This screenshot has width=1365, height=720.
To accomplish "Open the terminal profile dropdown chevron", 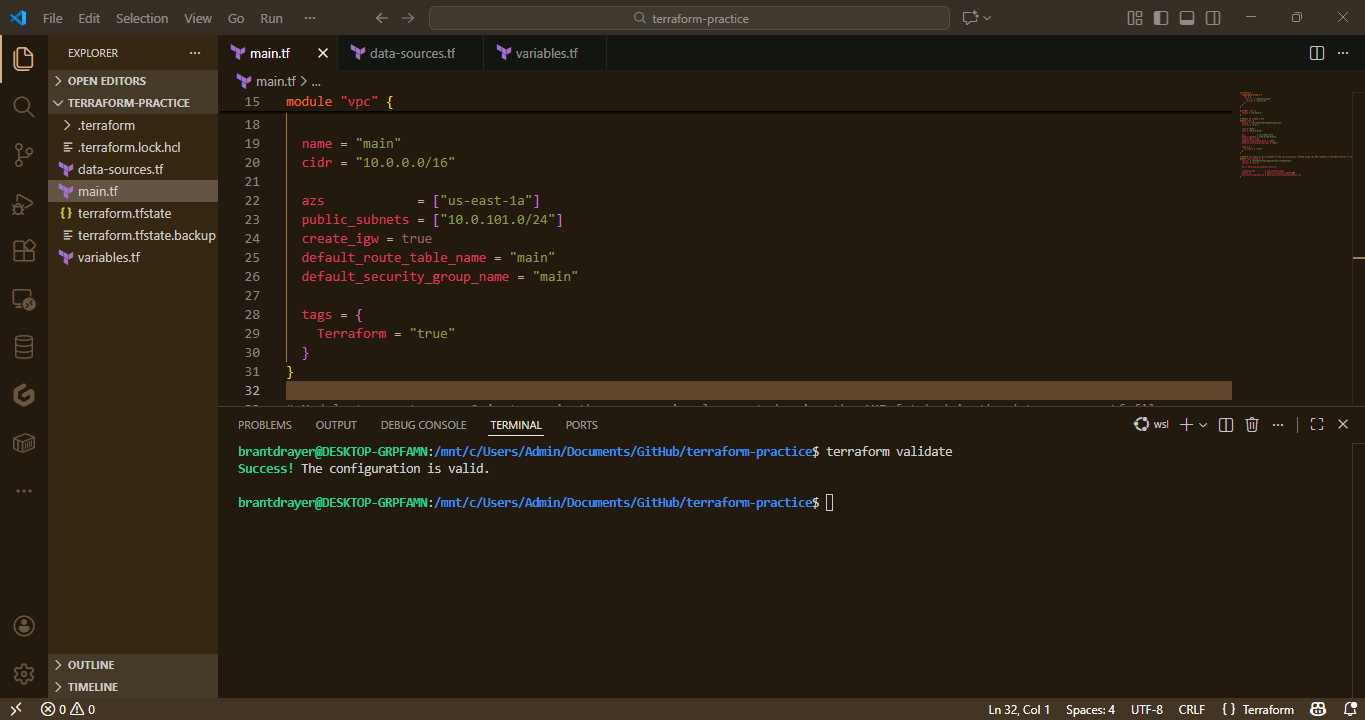I will point(1203,424).
